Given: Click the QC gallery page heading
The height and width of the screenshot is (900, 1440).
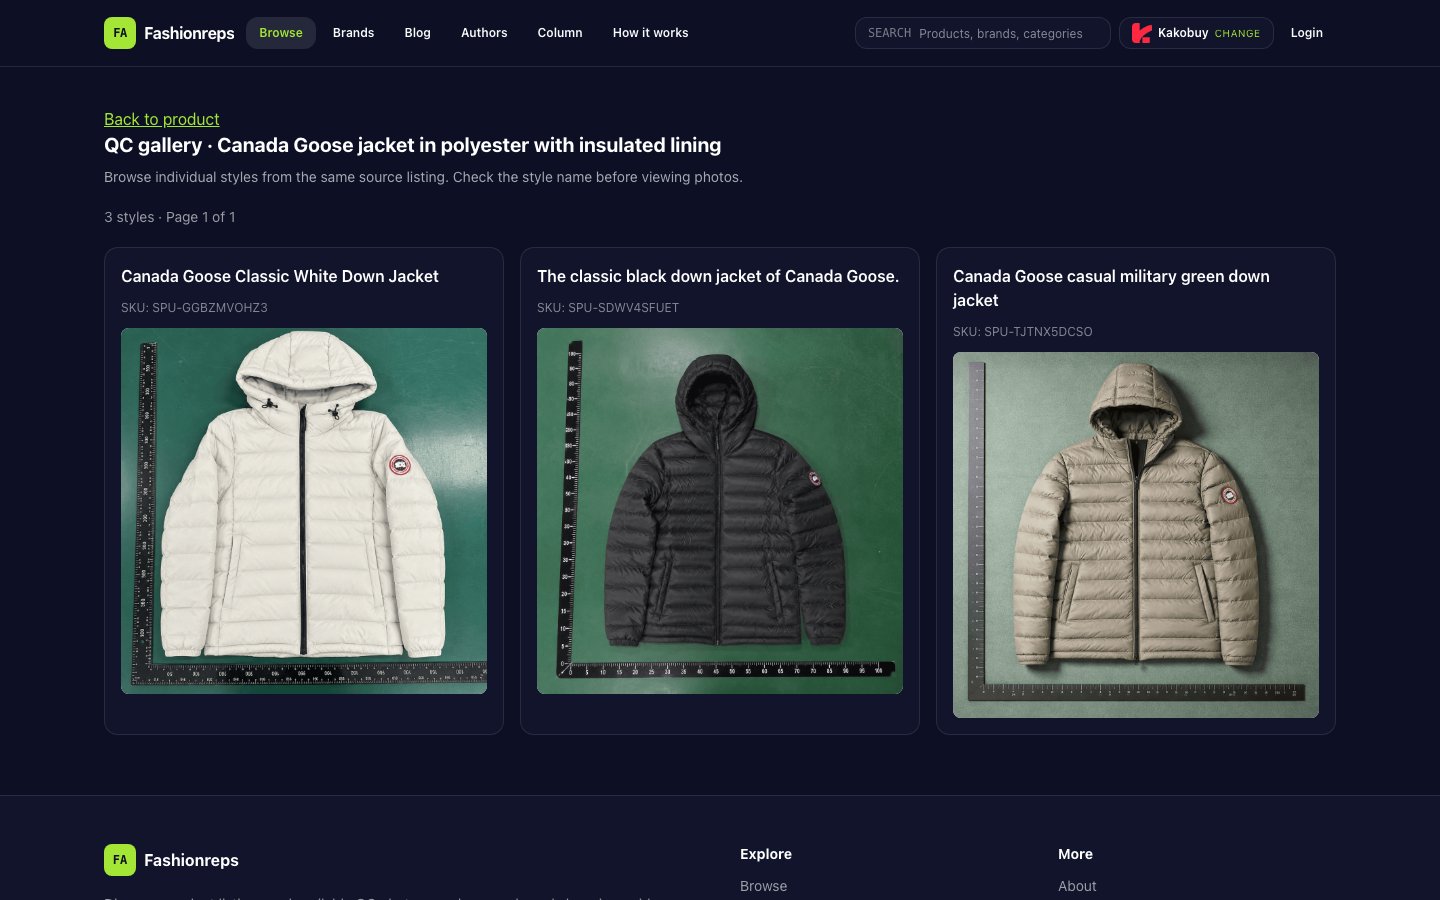Looking at the screenshot, I should coord(412,145).
